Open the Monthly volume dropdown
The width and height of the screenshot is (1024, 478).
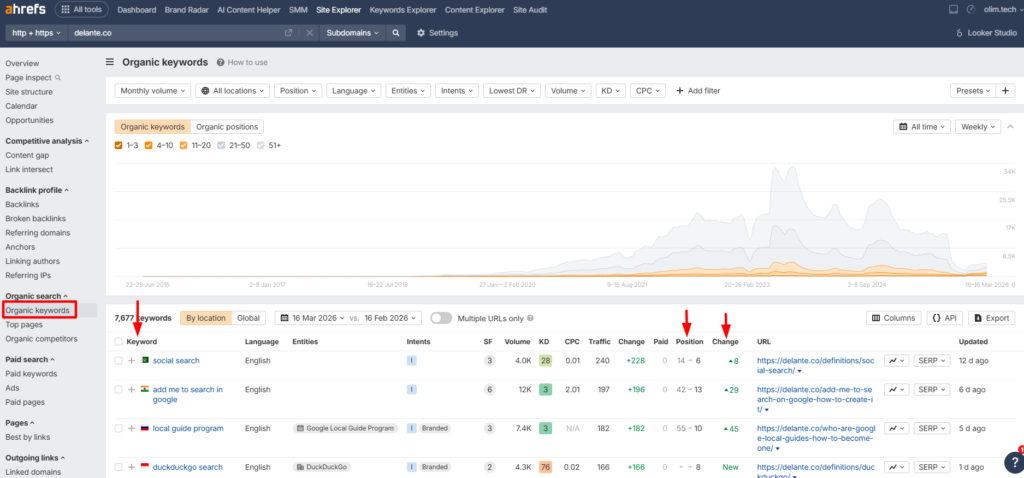coord(152,90)
